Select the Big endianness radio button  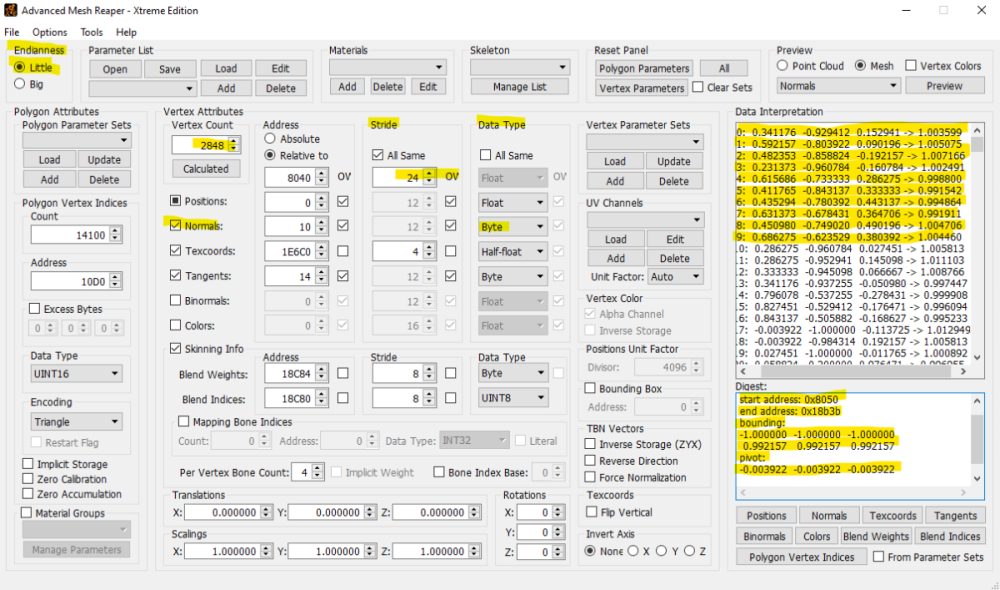click(x=20, y=85)
